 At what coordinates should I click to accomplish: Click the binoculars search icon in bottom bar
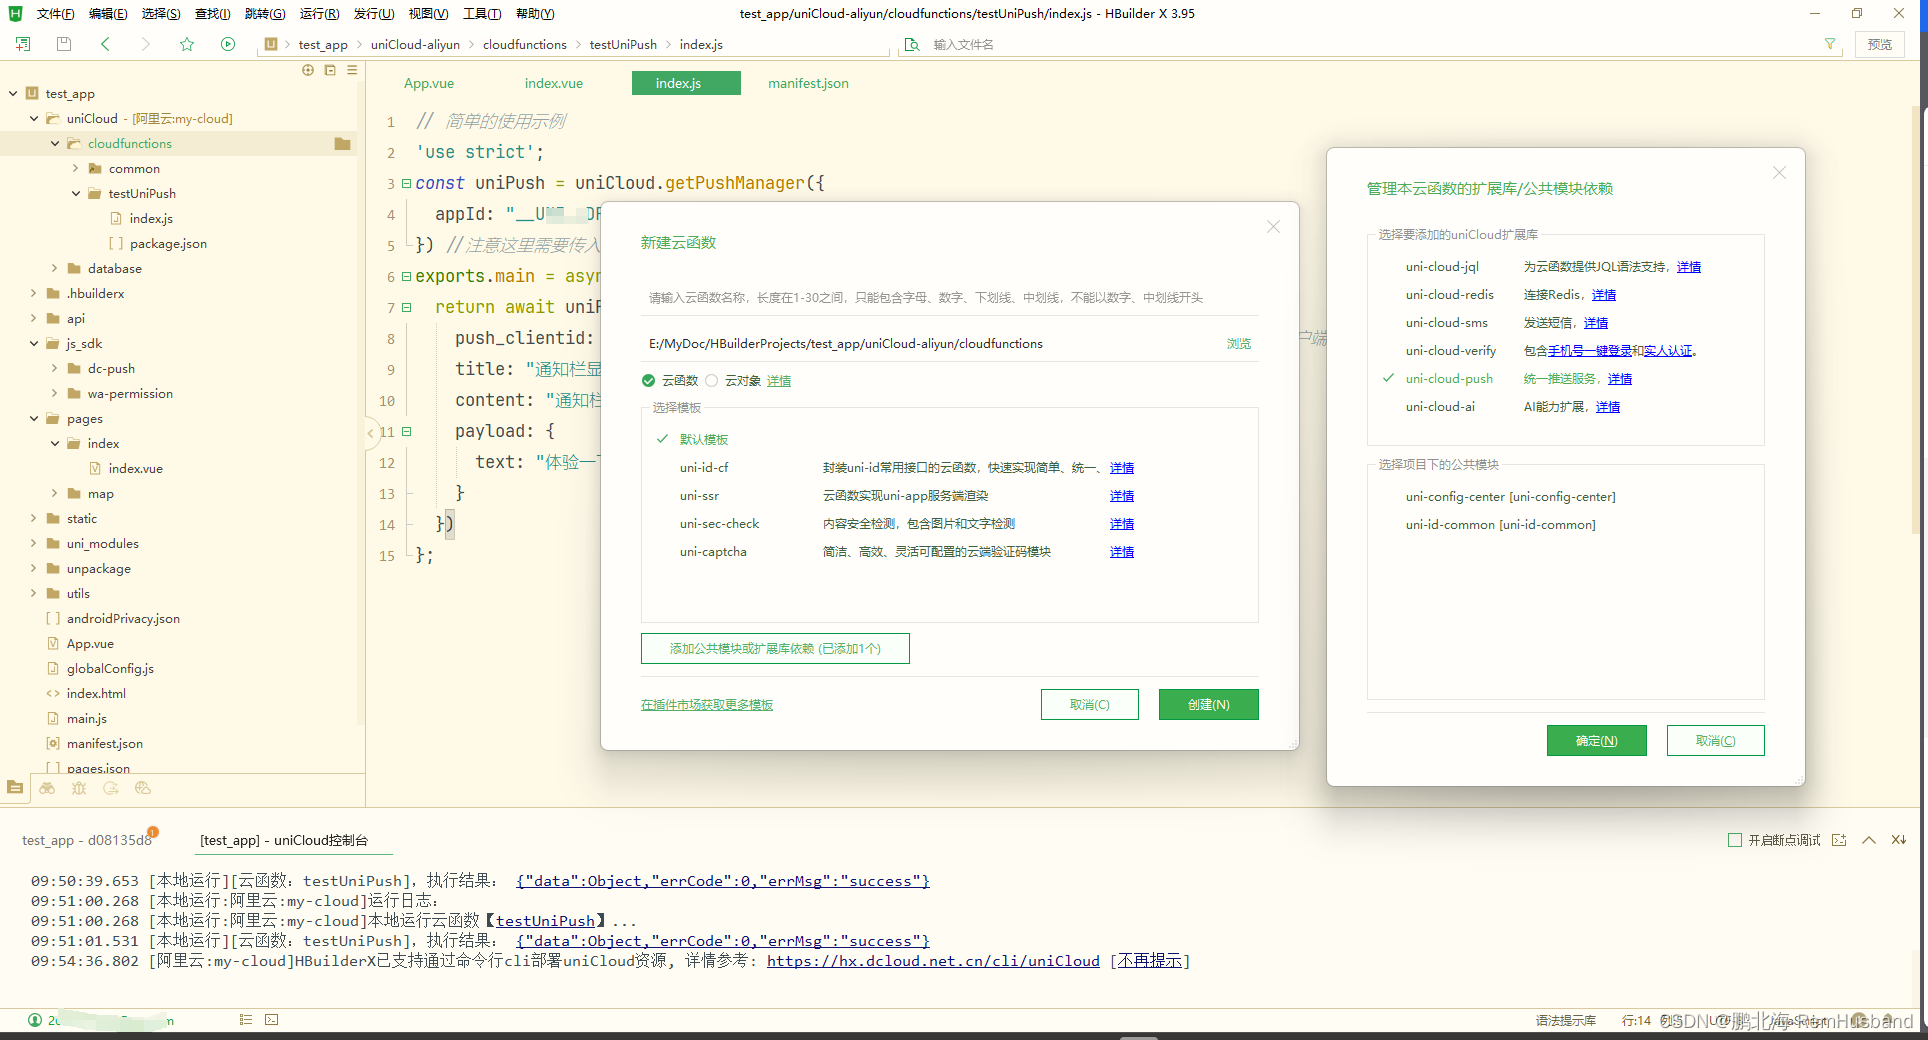coord(47,788)
